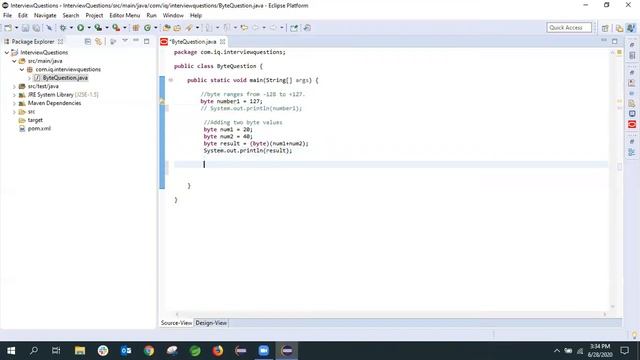Click the Coverage run icon

pos(98,28)
